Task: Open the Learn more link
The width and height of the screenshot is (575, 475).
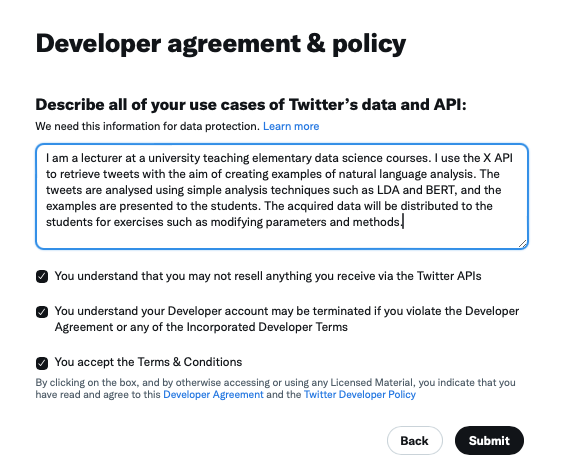Action: tap(291, 126)
